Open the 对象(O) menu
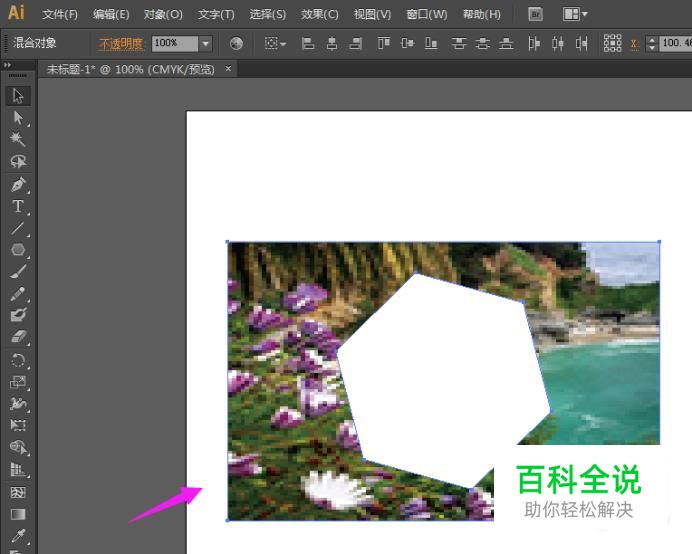 point(163,15)
